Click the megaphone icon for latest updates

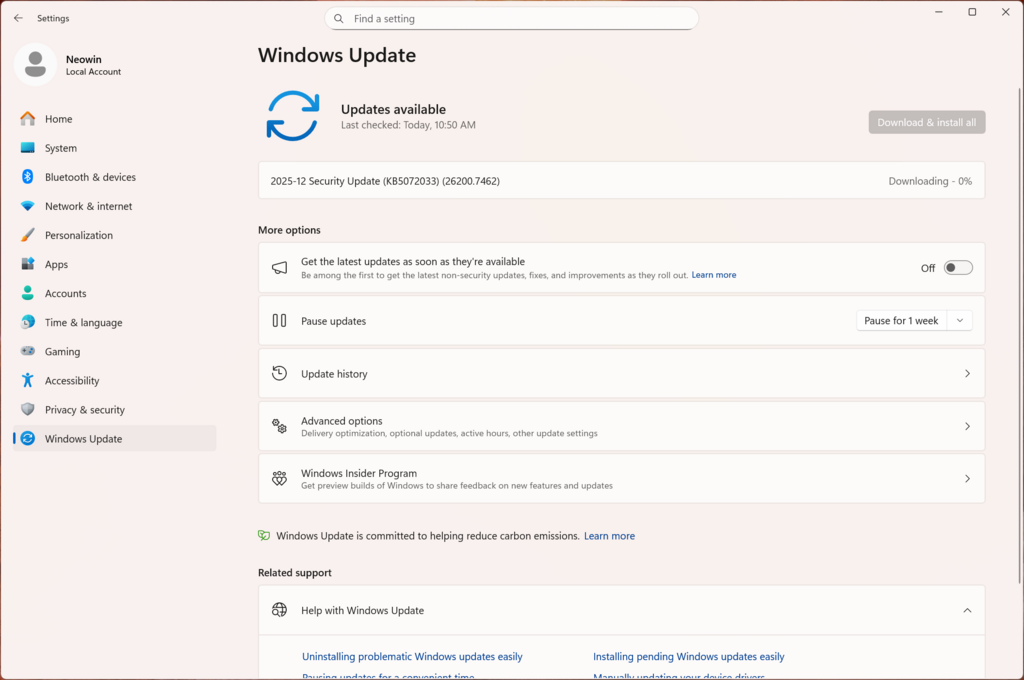click(280, 268)
